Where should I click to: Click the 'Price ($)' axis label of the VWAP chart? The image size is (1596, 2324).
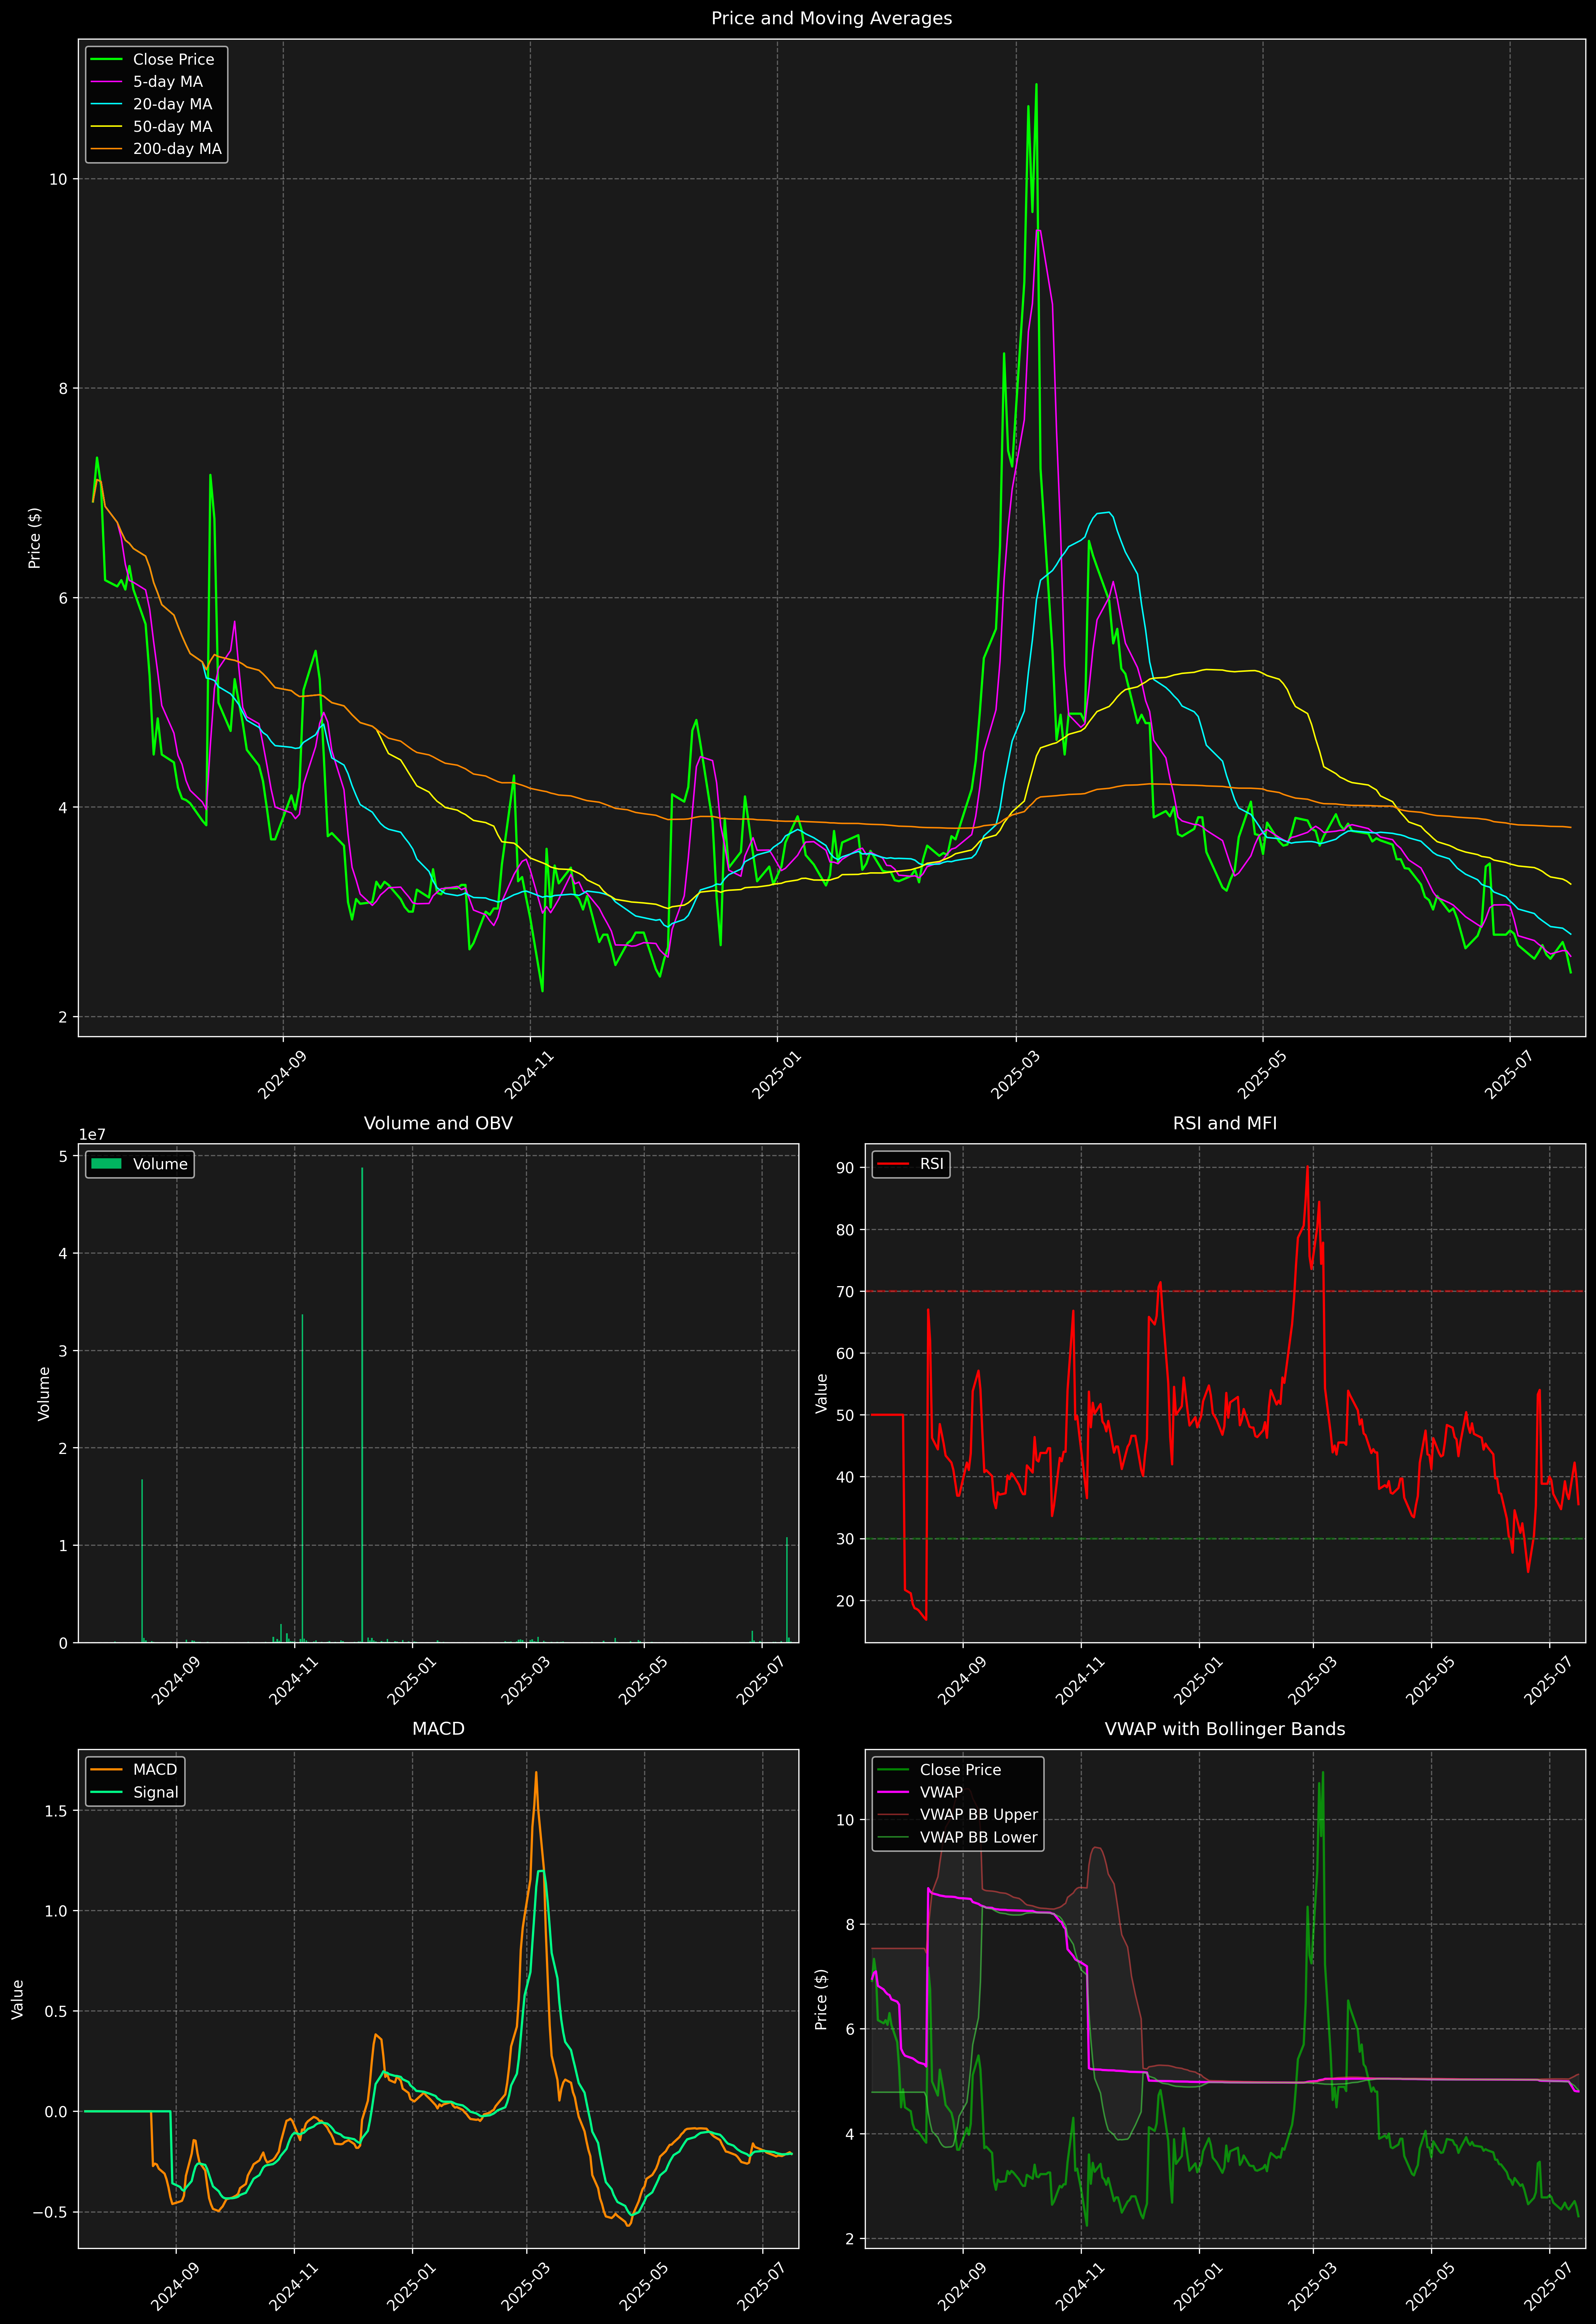click(822, 1999)
